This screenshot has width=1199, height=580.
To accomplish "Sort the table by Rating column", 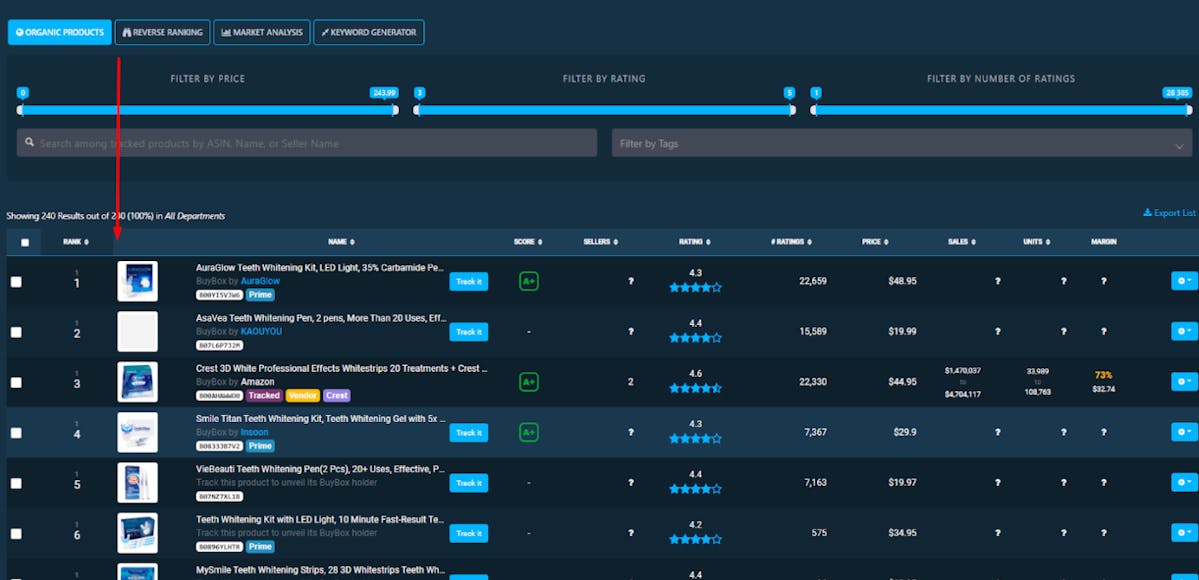I will point(695,242).
